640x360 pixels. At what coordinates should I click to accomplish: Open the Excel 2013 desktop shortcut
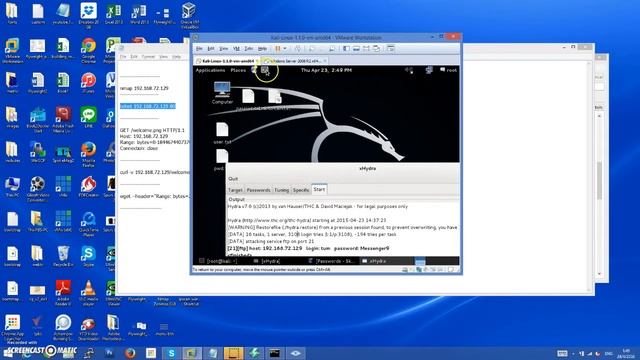tap(114, 14)
